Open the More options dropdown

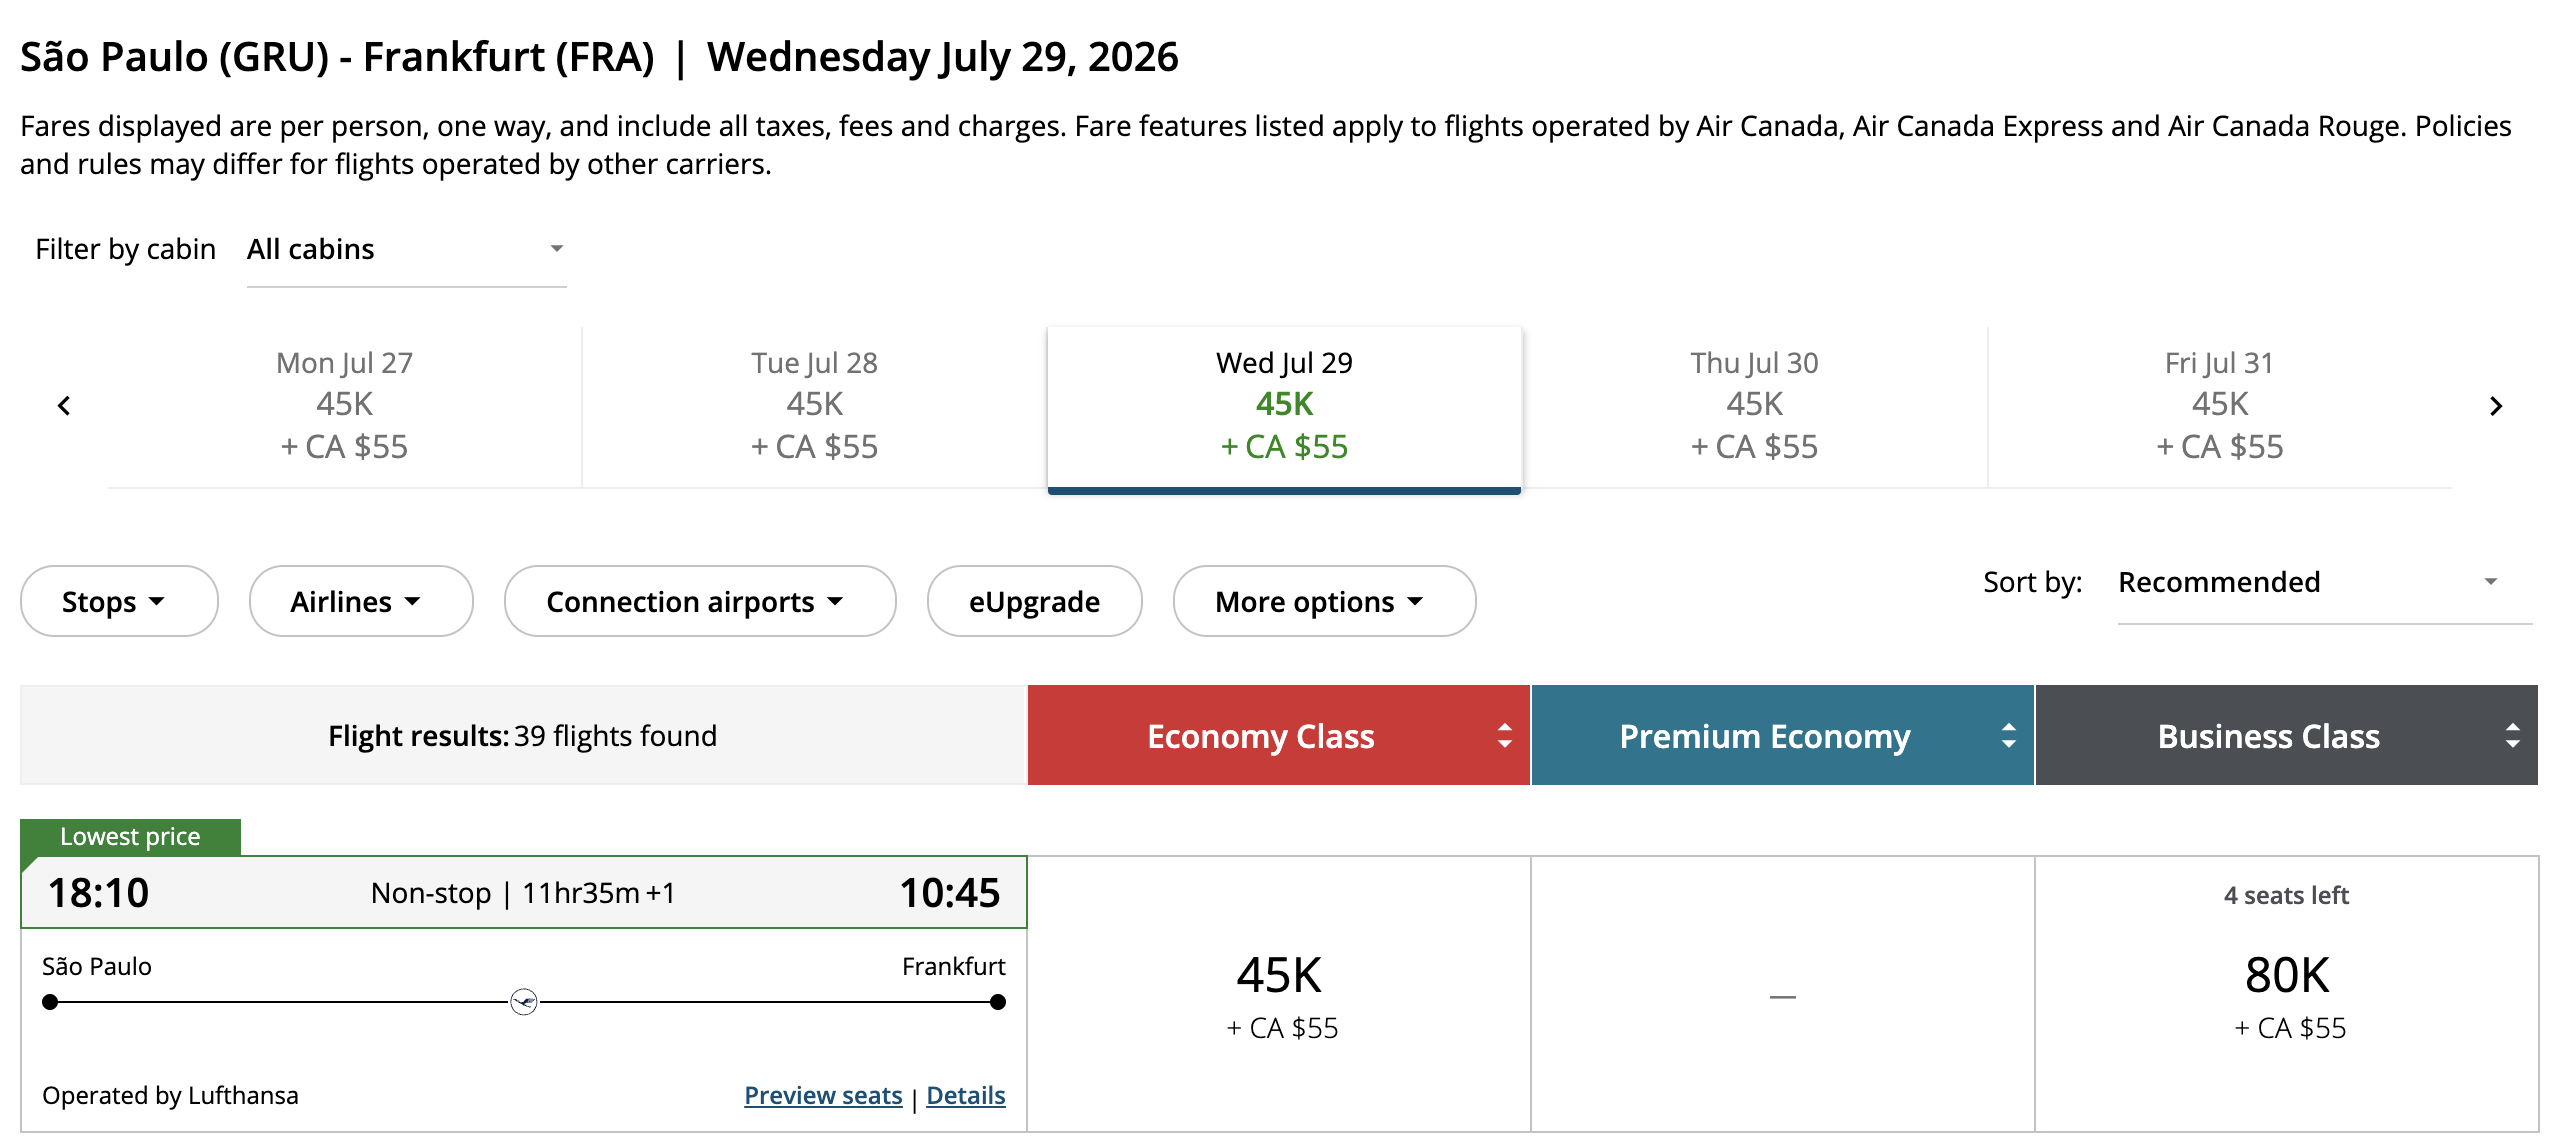pyautogui.click(x=1323, y=602)
